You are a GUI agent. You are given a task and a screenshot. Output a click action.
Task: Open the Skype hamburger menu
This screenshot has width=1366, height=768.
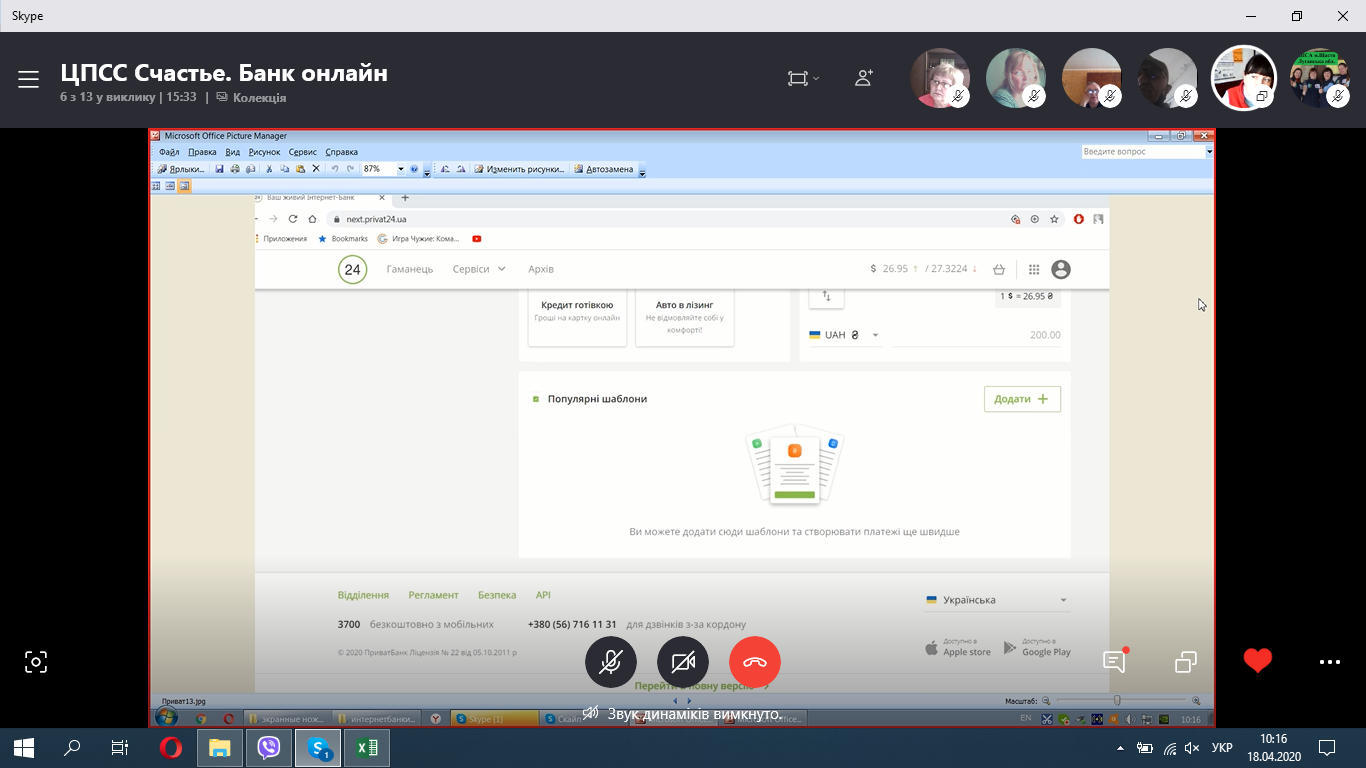coord(28,79)
